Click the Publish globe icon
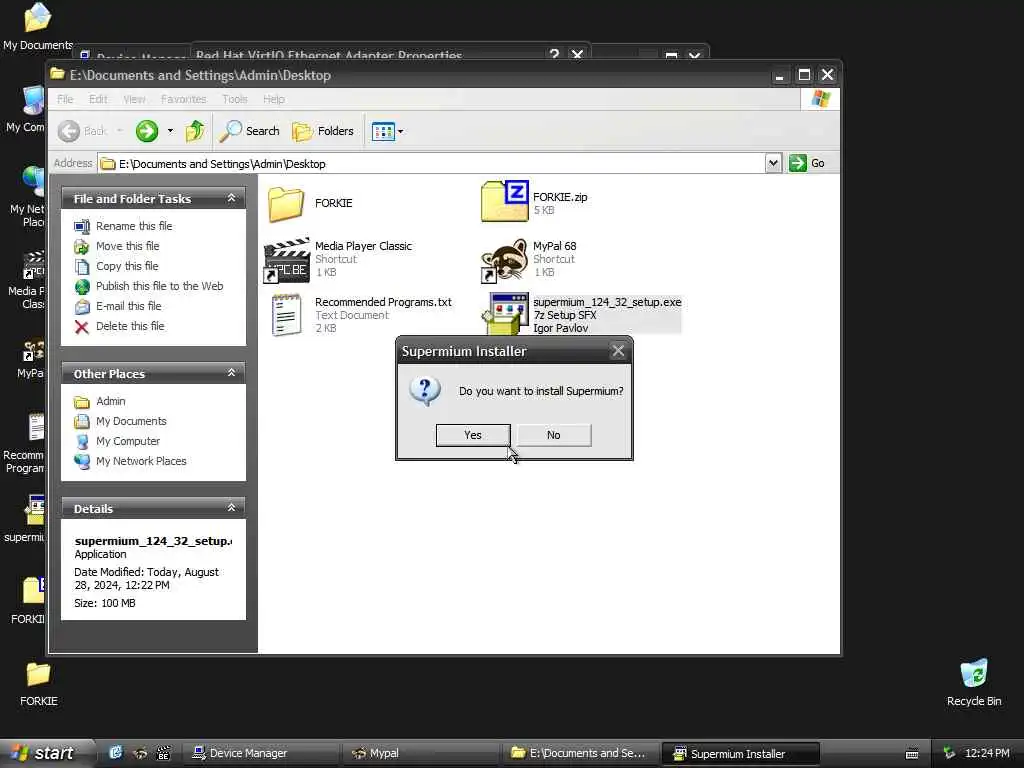Viewport: 1024px width, 768px height. click(82, 287)
